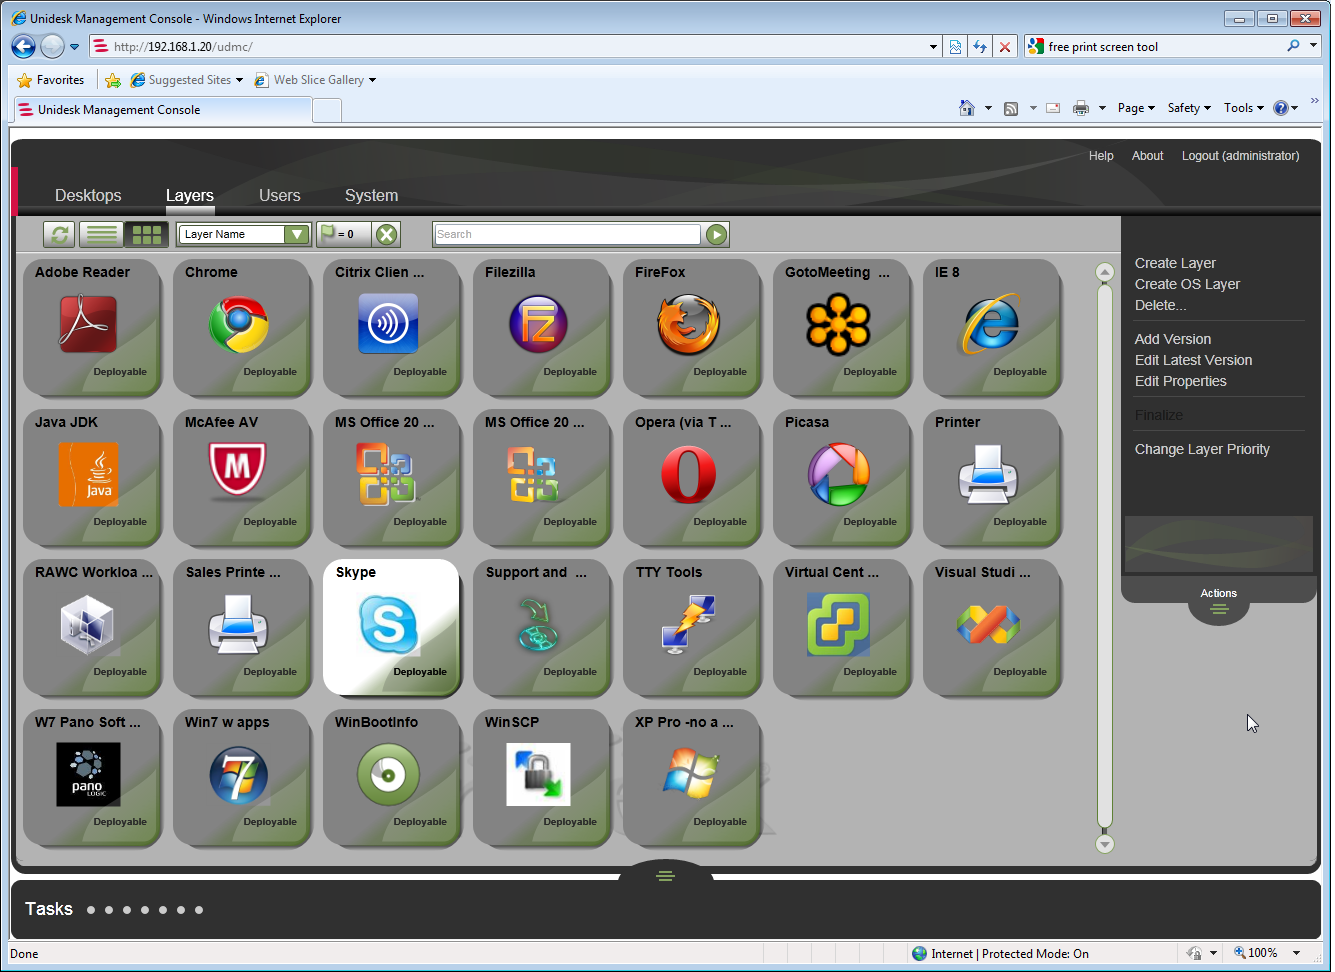Expand the Tasks panel handle
1335x972 pixels.
click(665, 876)
